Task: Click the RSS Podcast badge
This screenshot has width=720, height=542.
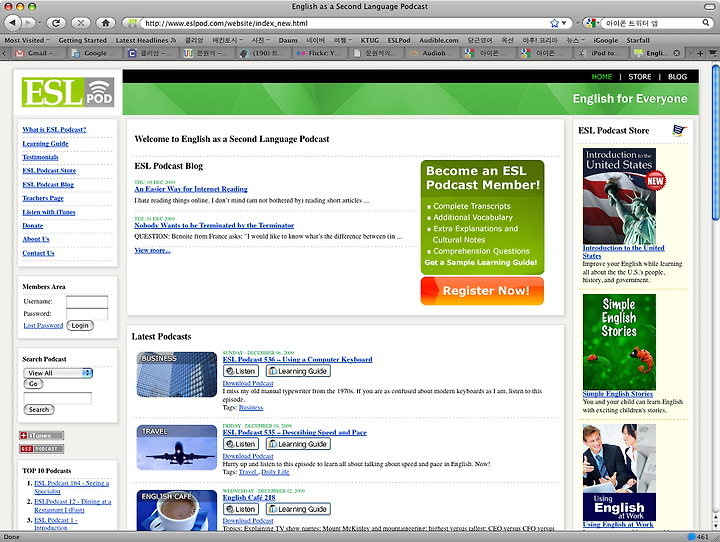Action: [41, 449]
